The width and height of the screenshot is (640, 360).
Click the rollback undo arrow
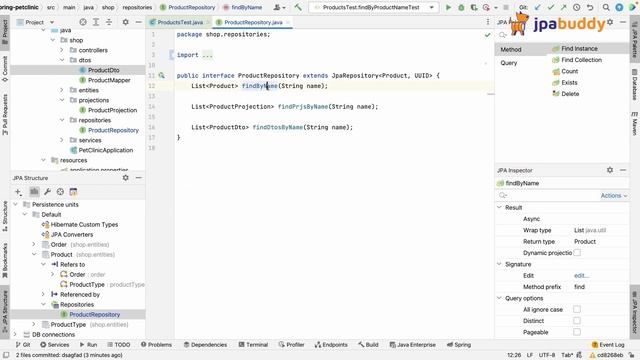[590, 7]
